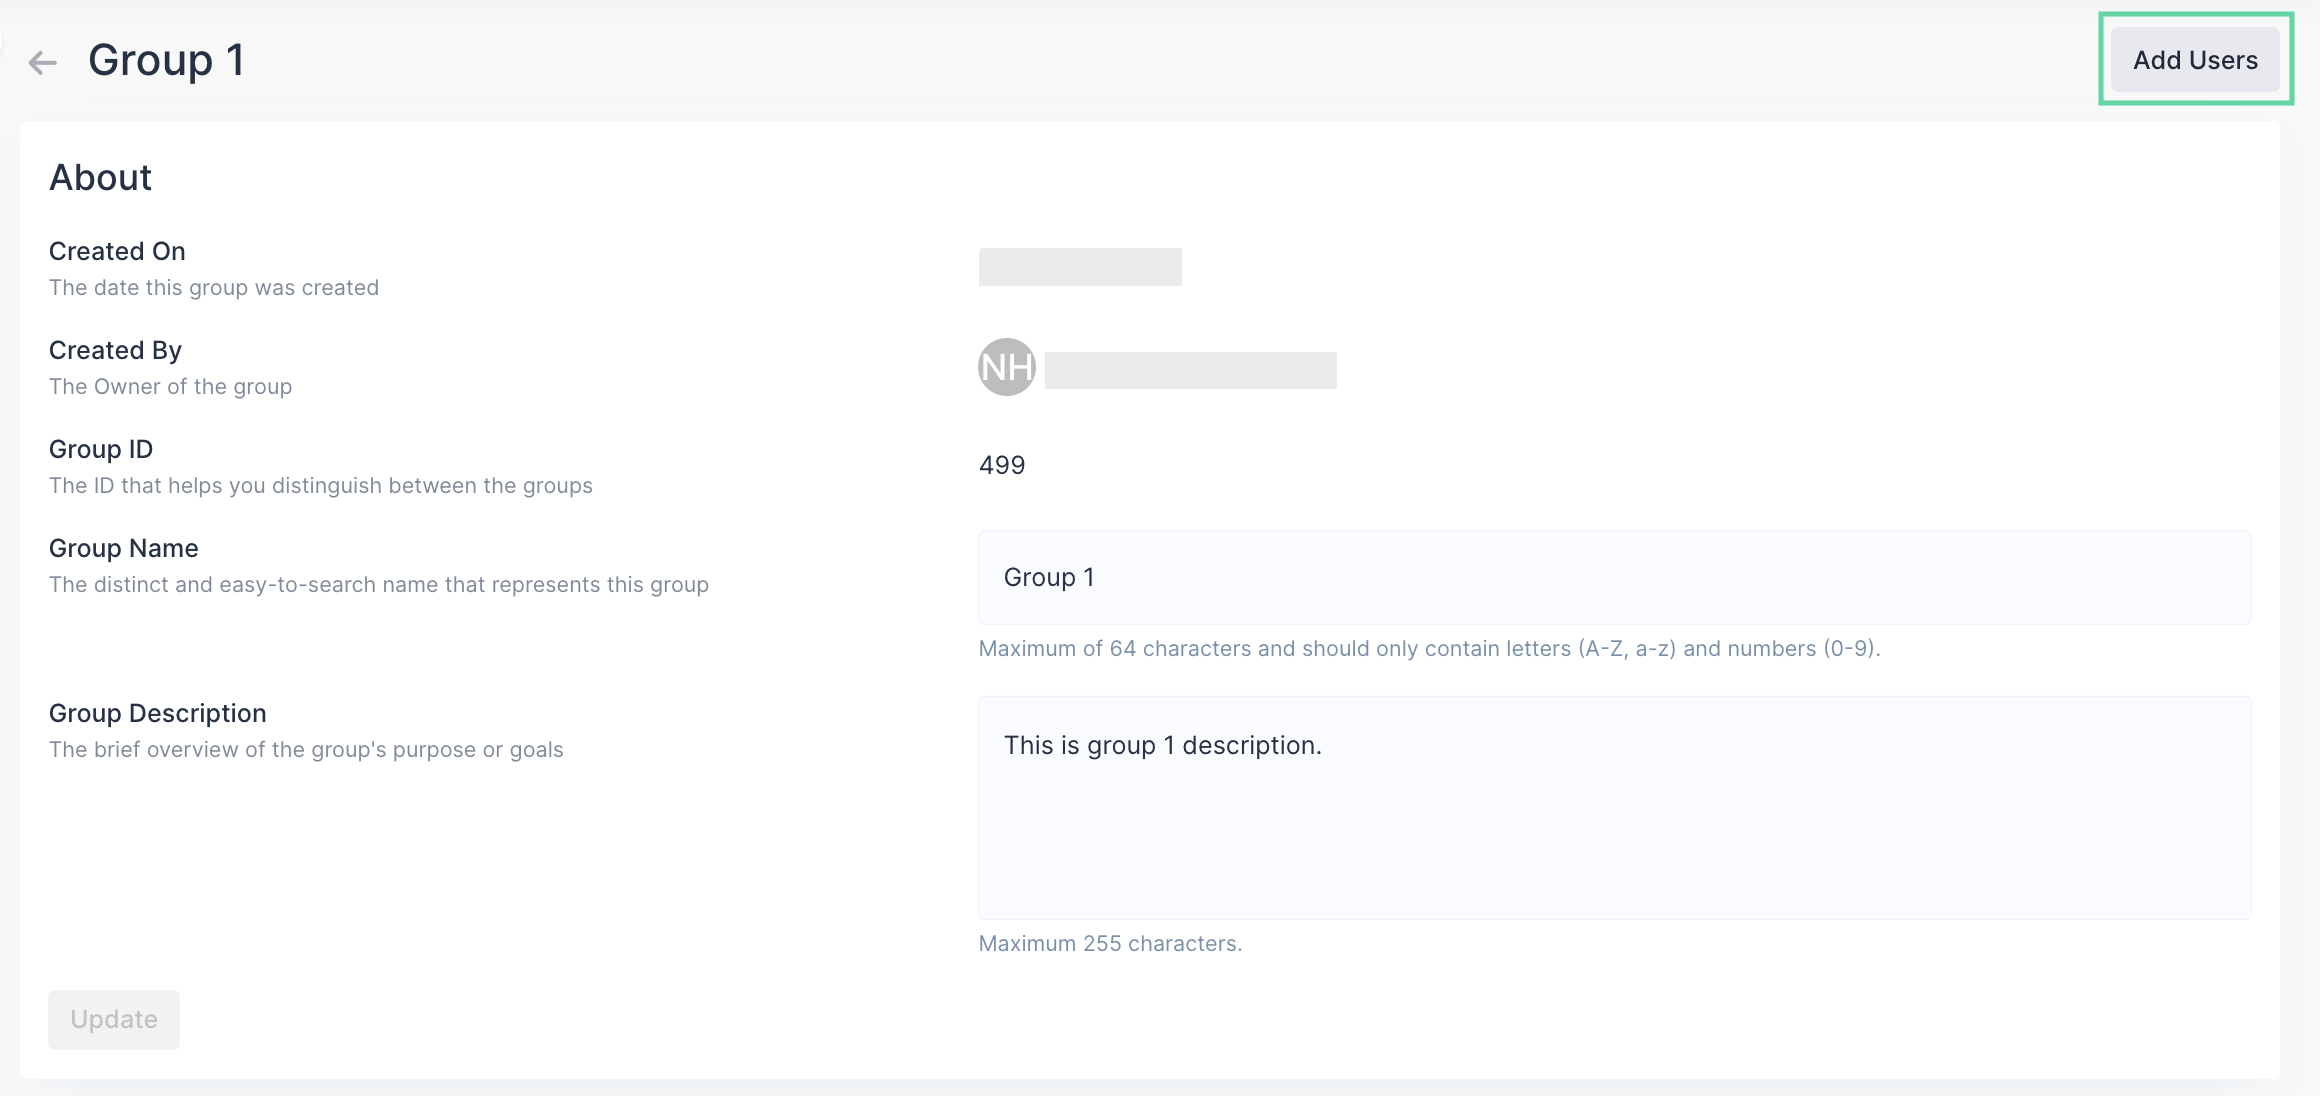Click the Maximum 255 characters hint
Image resolution: width=2320 pixels, height=1096 pixels.
point(1109,943)
